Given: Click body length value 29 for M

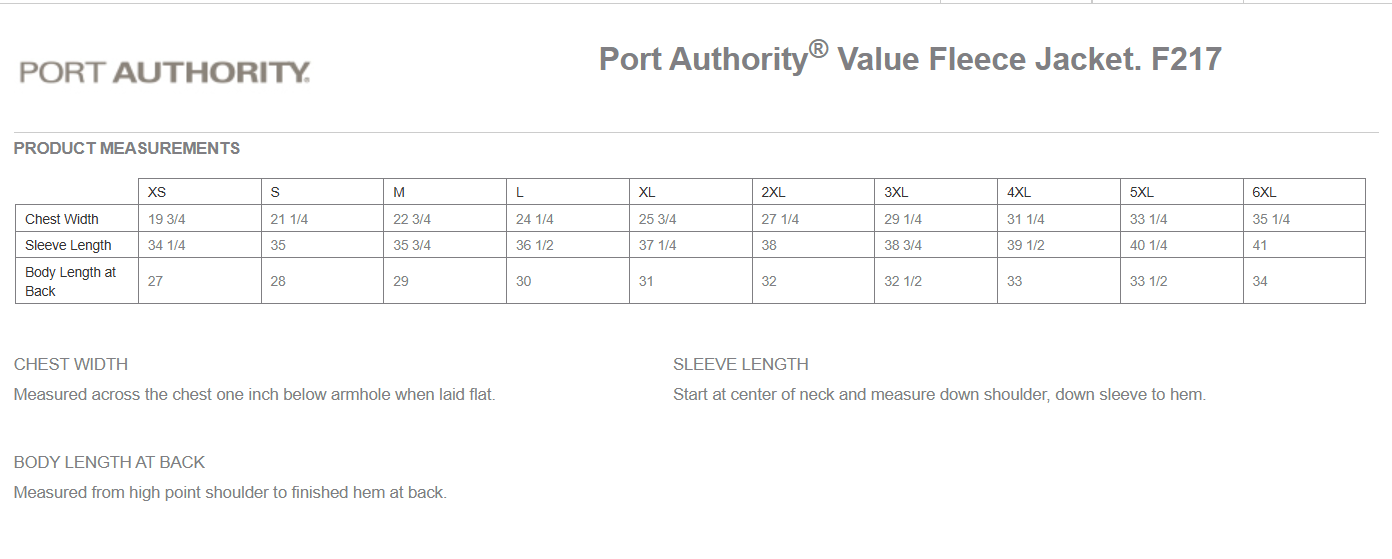Looking at the screenshot, I should pos(401,281).
